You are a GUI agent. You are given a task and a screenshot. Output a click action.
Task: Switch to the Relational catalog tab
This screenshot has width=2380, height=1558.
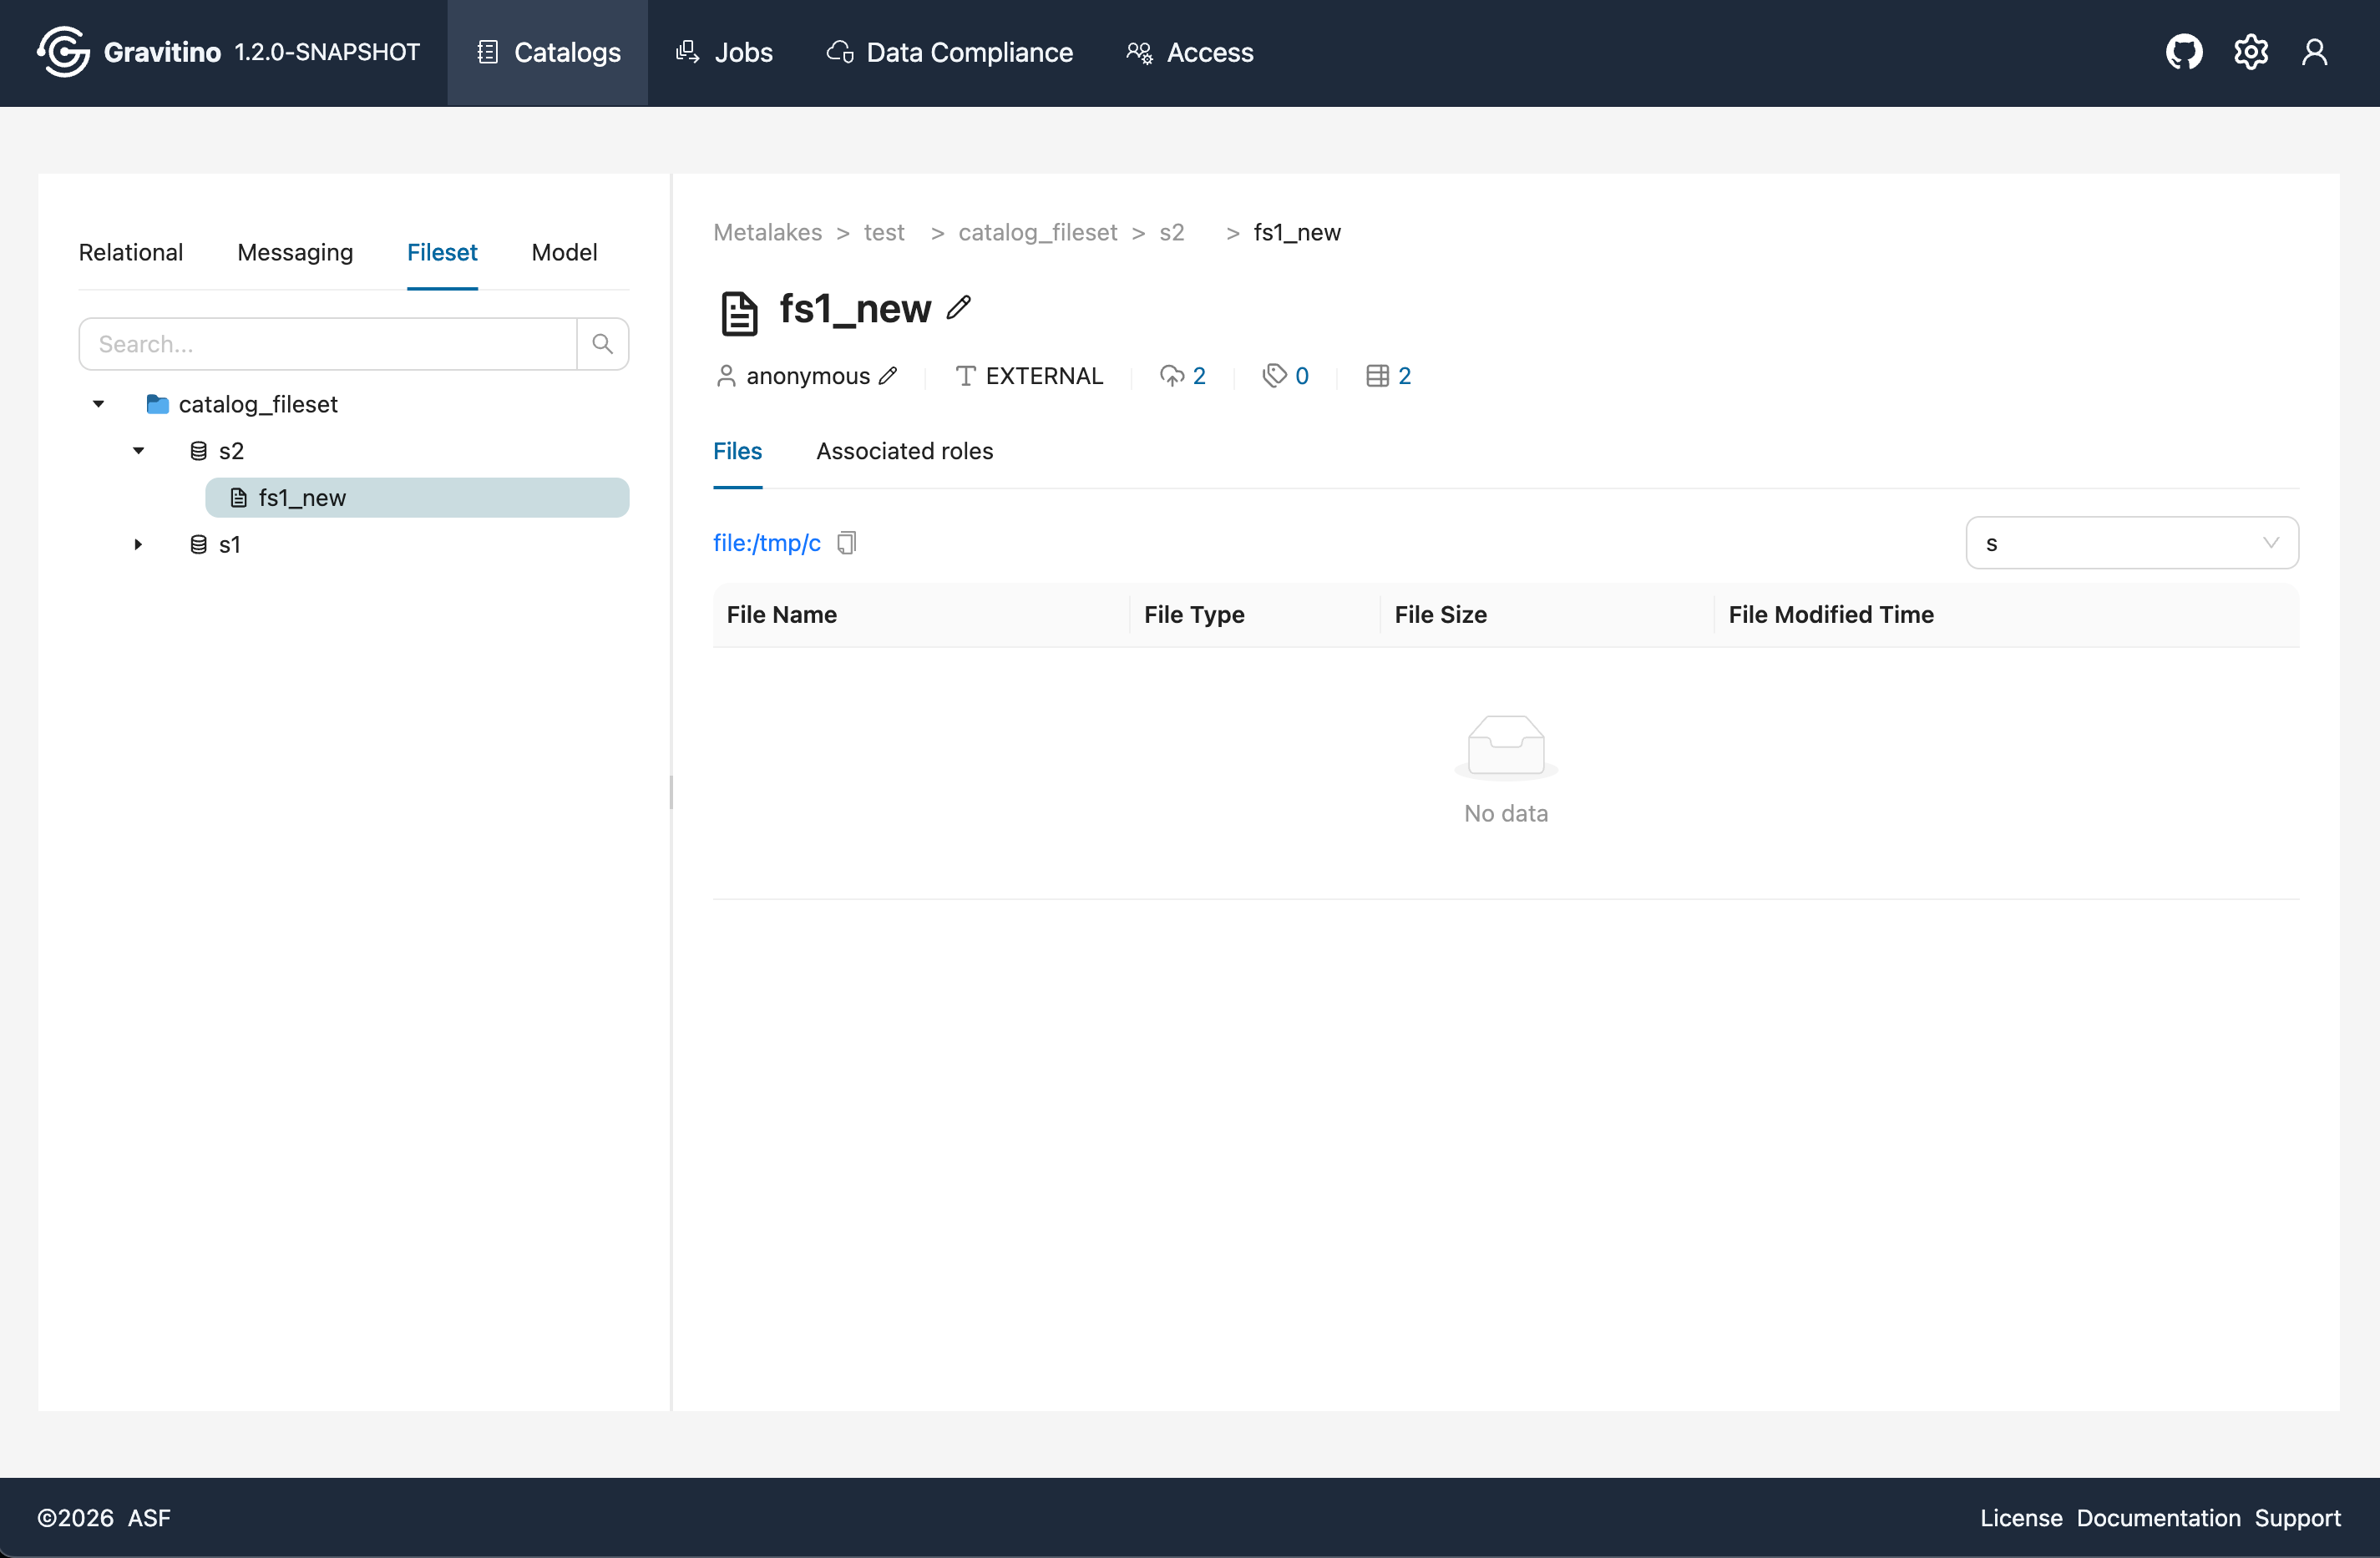[x=131, y=252]
